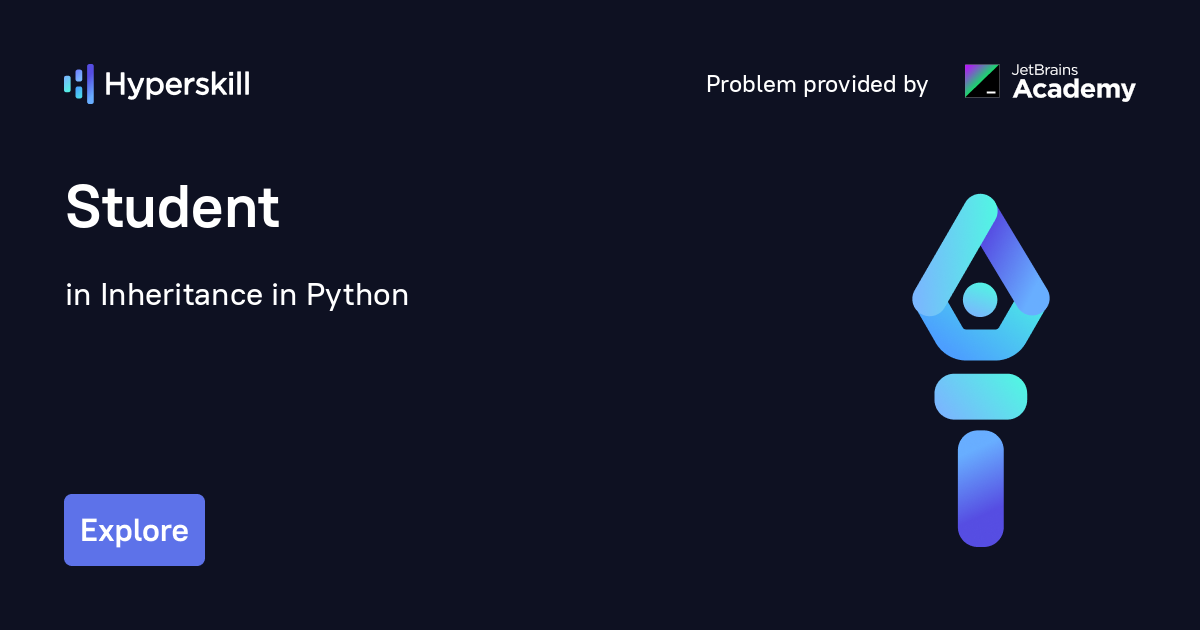Click the Hyperskill logo icon
The height and width of the screenshot is (630, 1200).
pos(78,84)
